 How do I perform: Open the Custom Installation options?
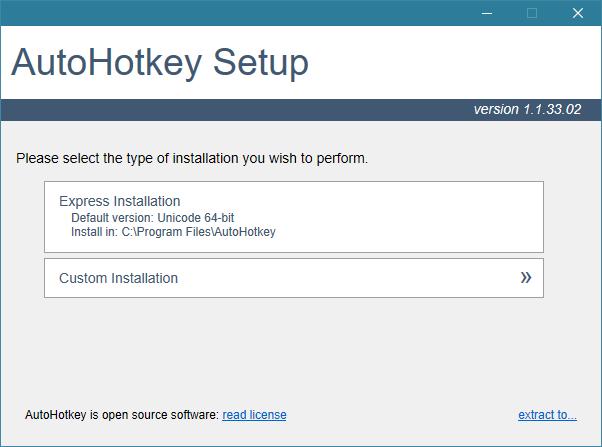[293, 278]
